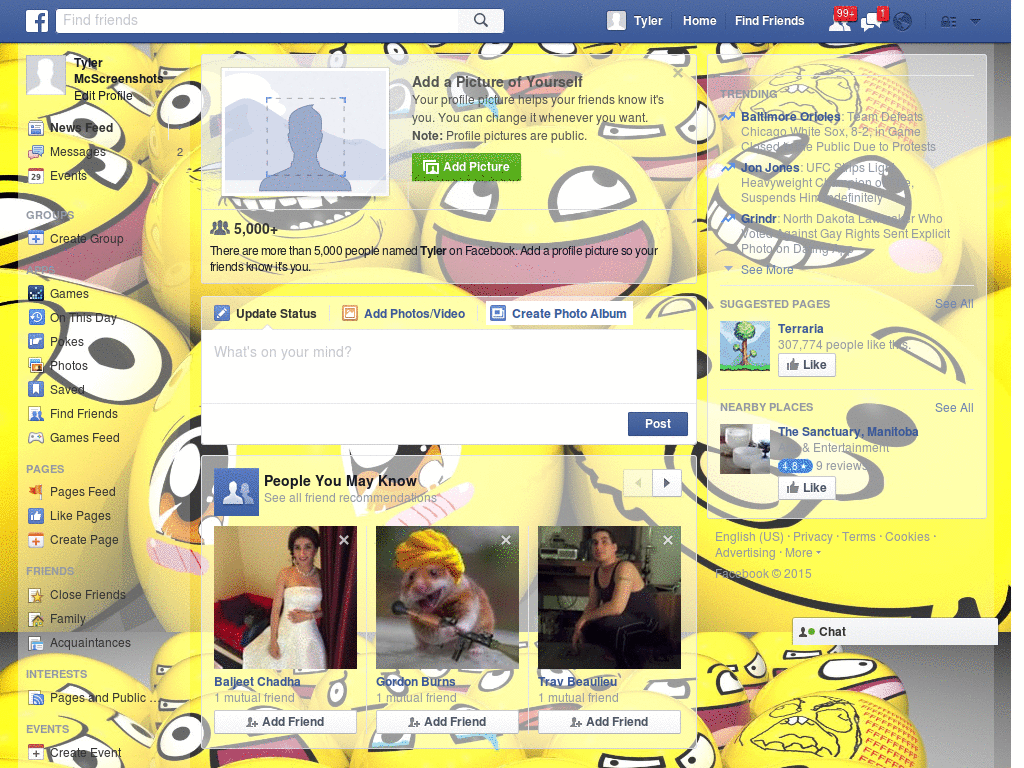Open Jon Jones trending topic

point(770,168)
